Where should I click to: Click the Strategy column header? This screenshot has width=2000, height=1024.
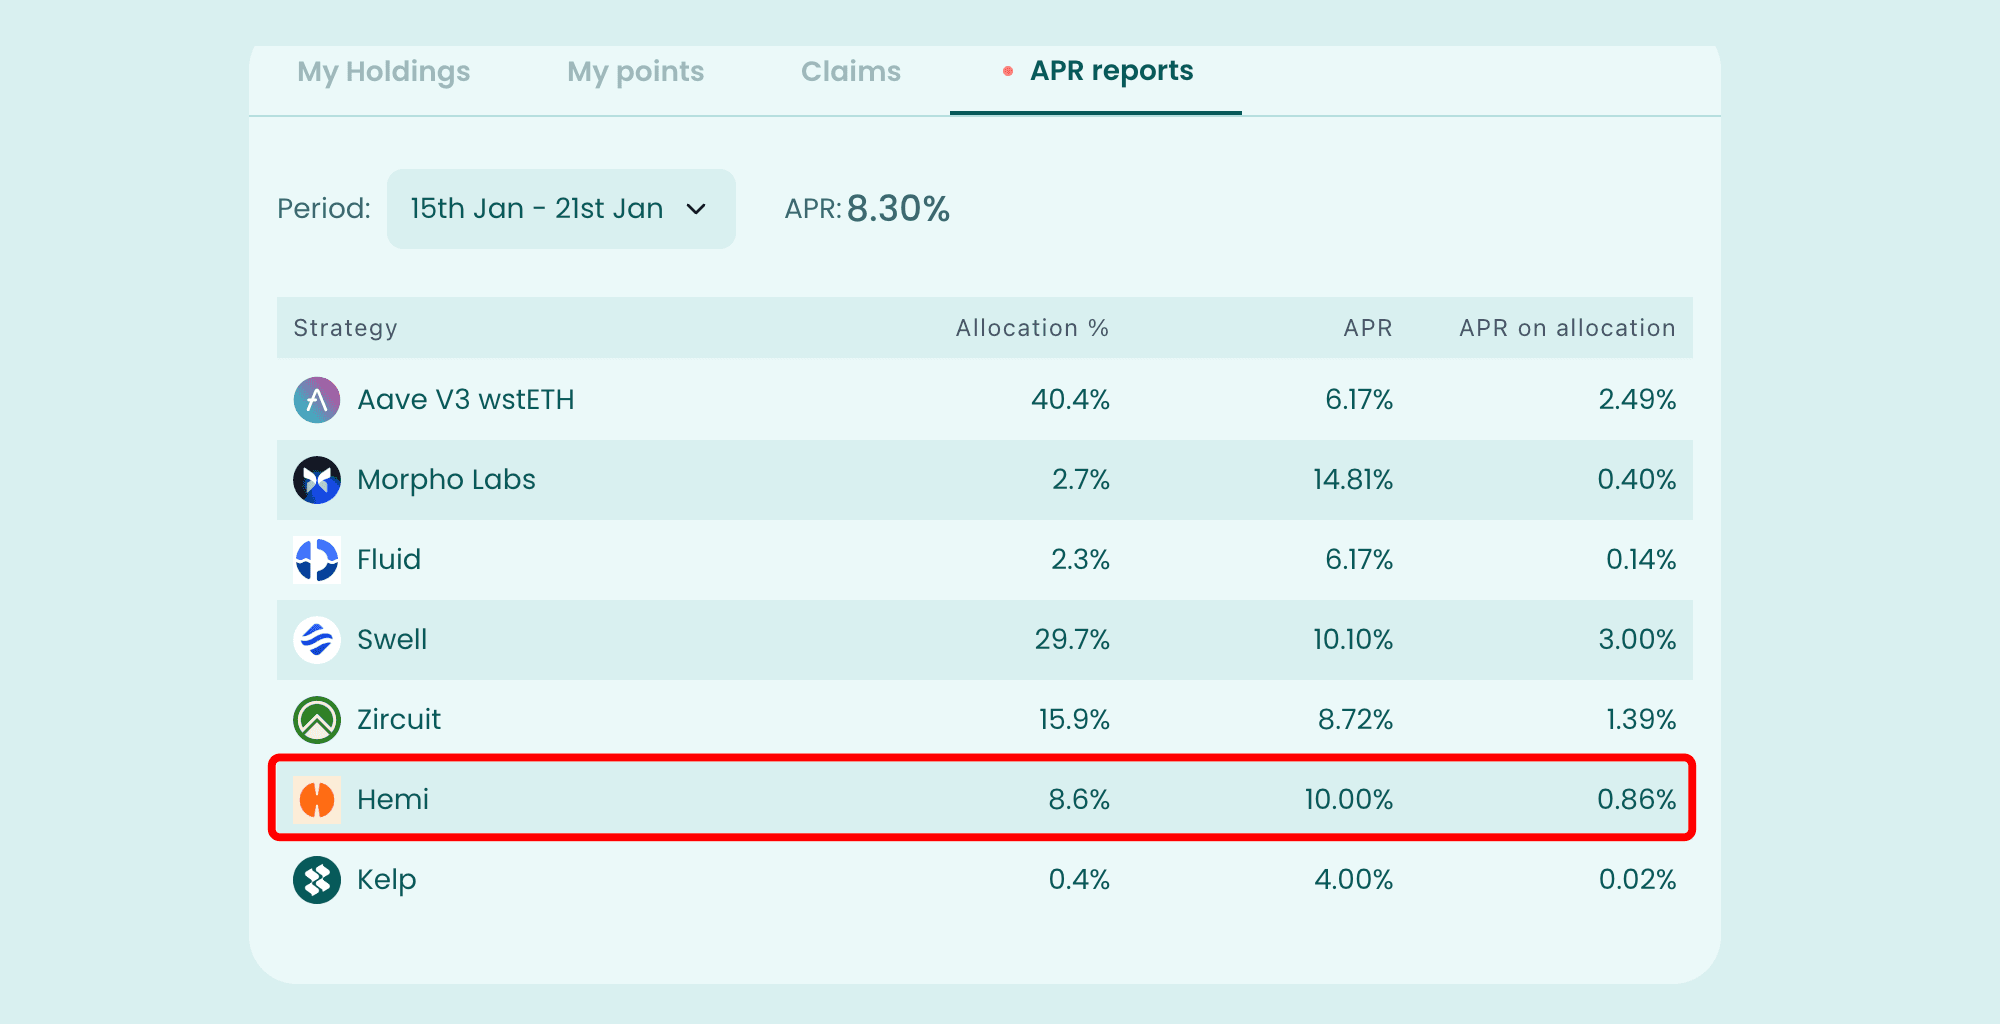pyautogui.click(x=345, y=328)
